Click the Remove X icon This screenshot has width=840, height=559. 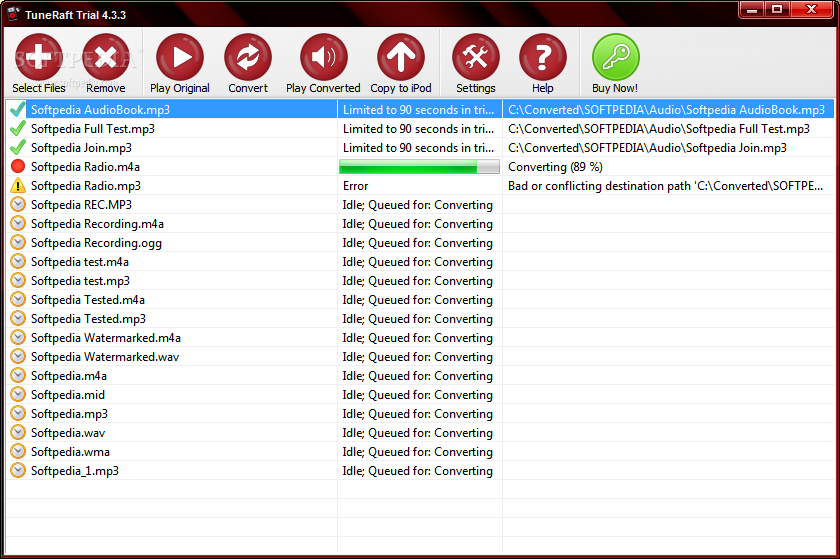tap(106, 57)
